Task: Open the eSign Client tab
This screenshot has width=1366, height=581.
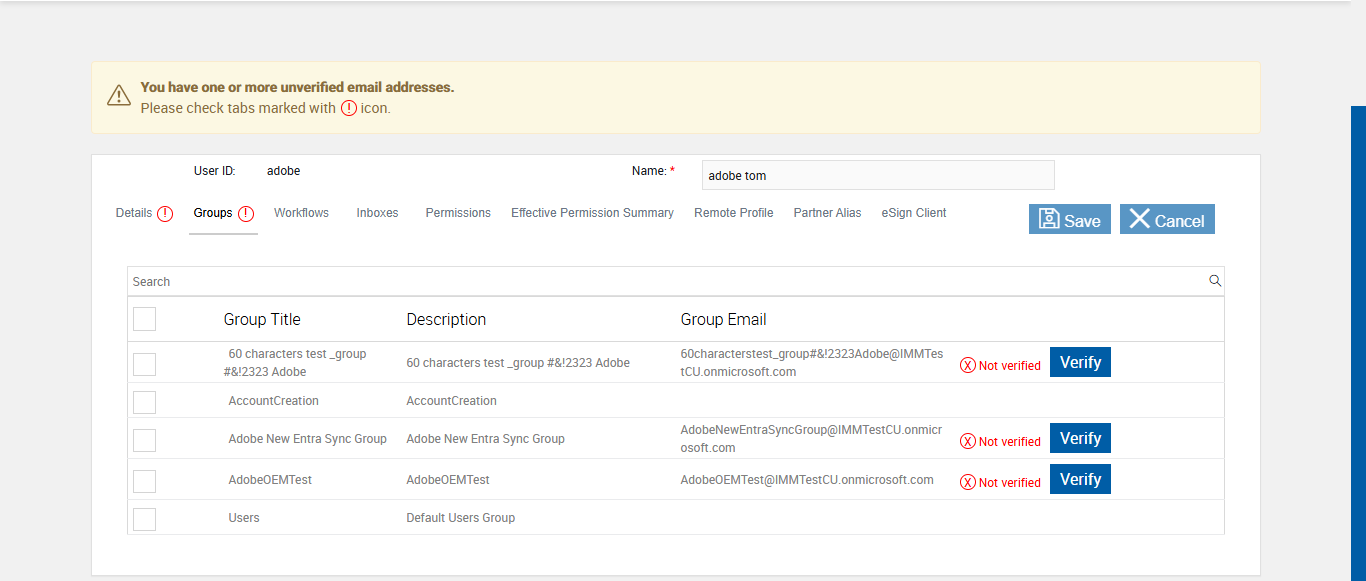Action: 913,213
